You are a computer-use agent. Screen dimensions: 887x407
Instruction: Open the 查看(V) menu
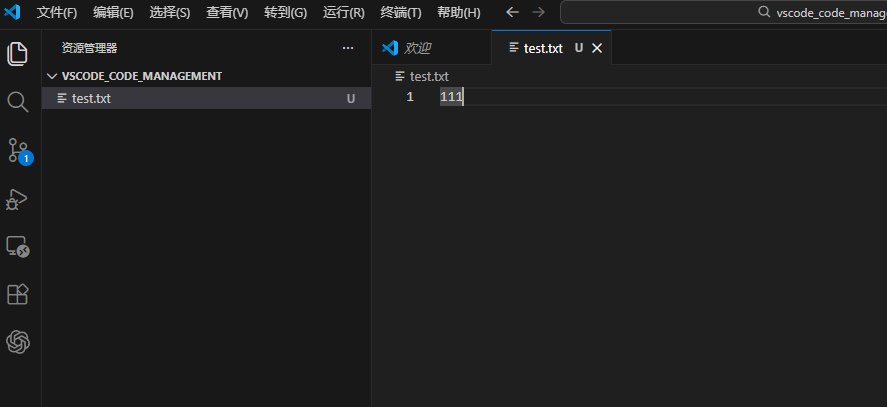[227, 12]
